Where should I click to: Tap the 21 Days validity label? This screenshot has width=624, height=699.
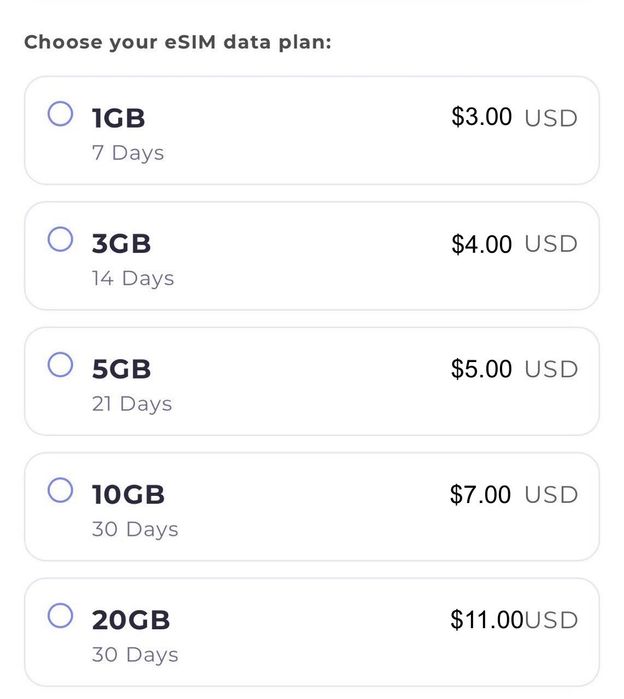(131, 404)
